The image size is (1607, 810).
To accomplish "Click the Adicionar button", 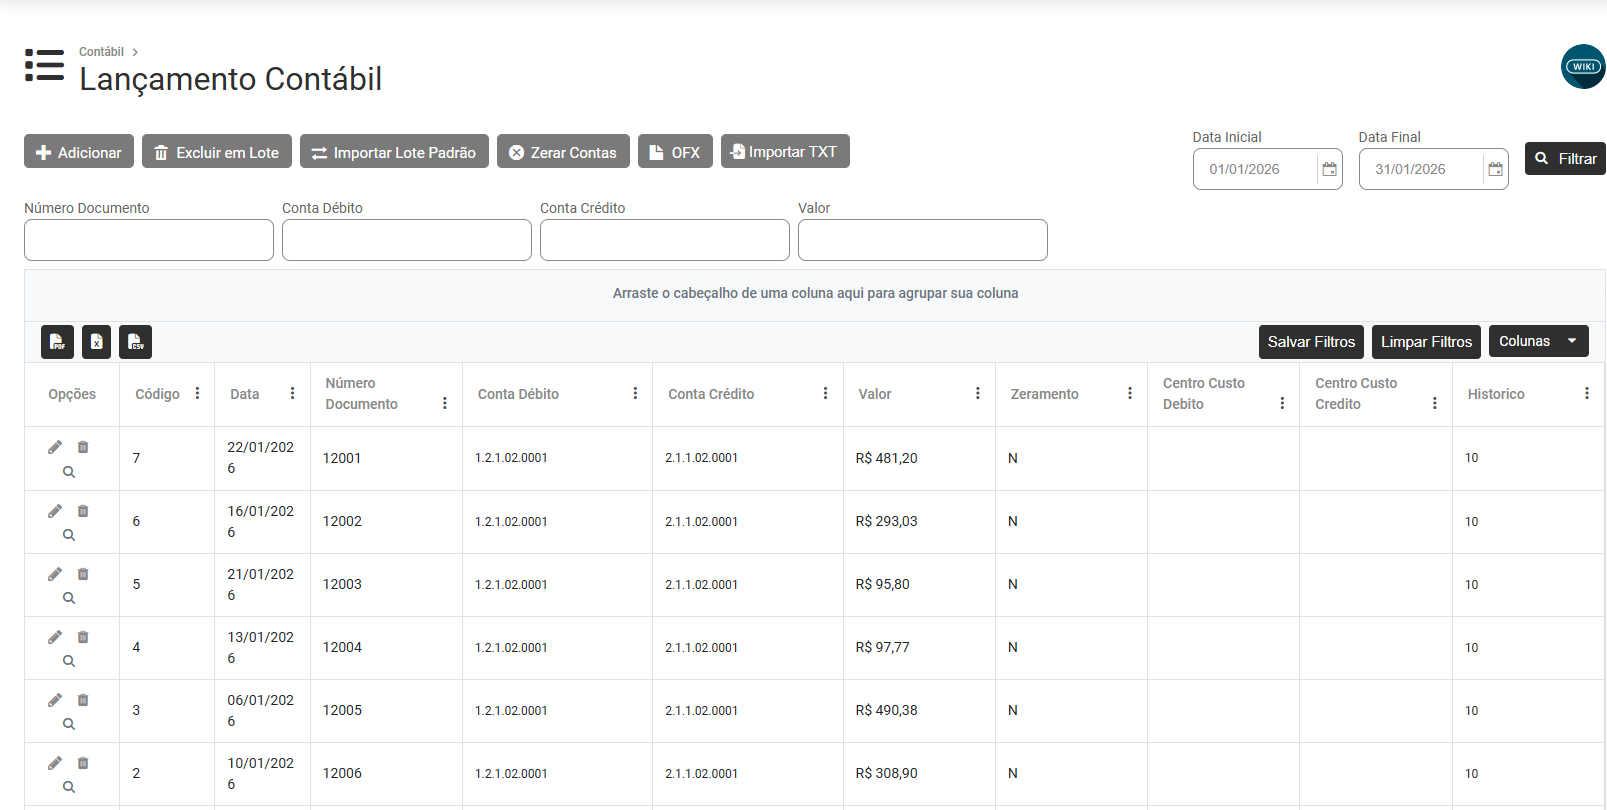I will (79, 151).
